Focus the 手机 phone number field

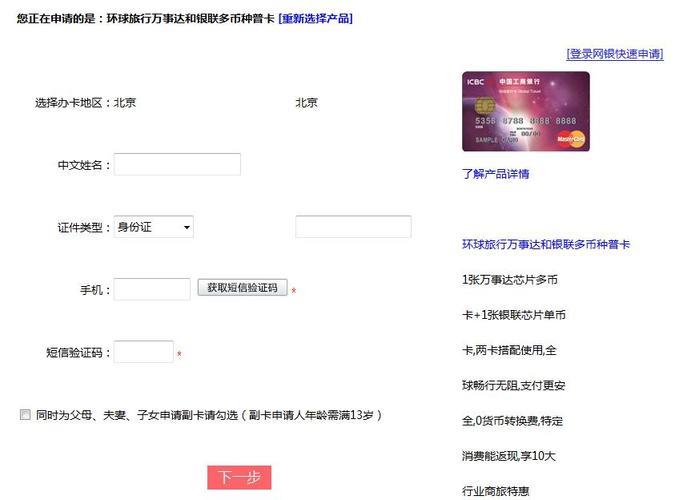point(152,289)
